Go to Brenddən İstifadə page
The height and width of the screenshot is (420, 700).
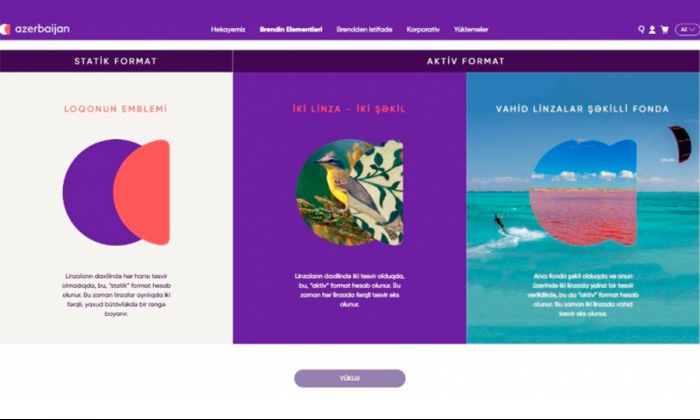click(364, 29)
